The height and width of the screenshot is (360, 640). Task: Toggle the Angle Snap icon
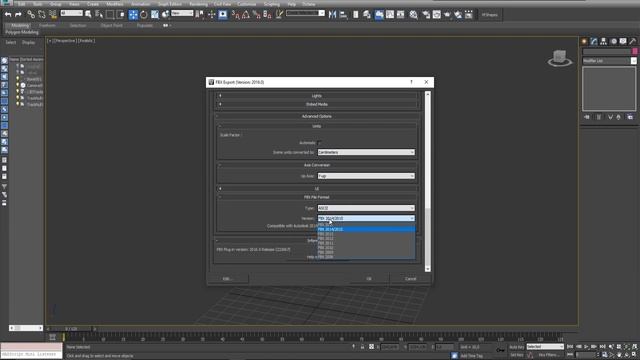pyautogui.click(x=246, y=15)
